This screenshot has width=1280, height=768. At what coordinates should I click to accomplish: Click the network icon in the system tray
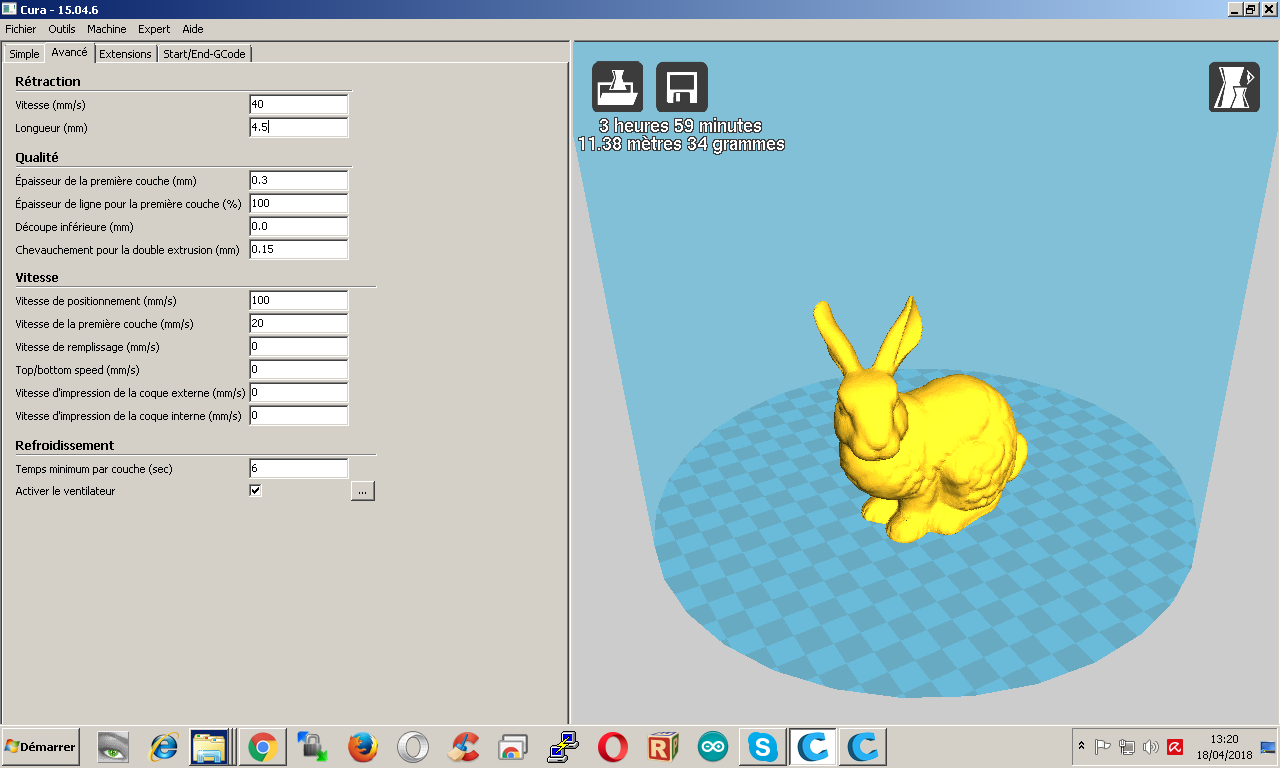pos(1127,747)
